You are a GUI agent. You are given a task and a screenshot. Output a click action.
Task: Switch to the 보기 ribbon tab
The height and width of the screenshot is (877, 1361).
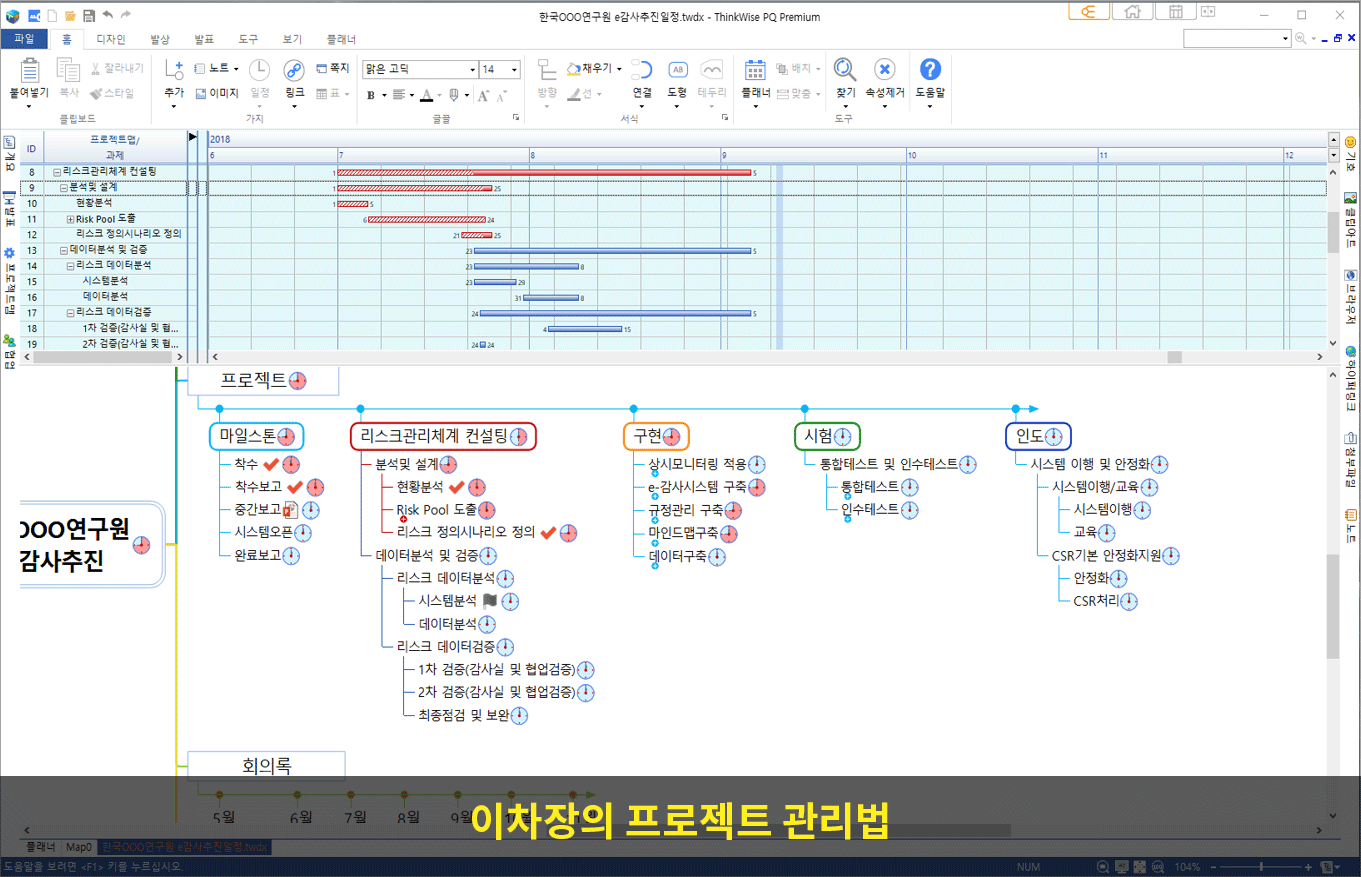pos(292,39)
